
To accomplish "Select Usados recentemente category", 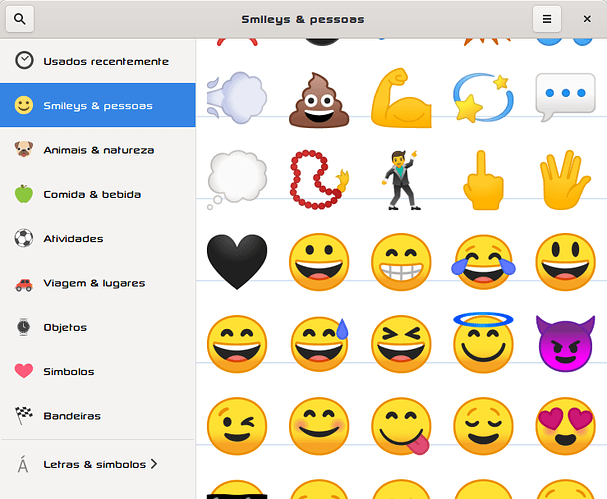I will (98, 61).
